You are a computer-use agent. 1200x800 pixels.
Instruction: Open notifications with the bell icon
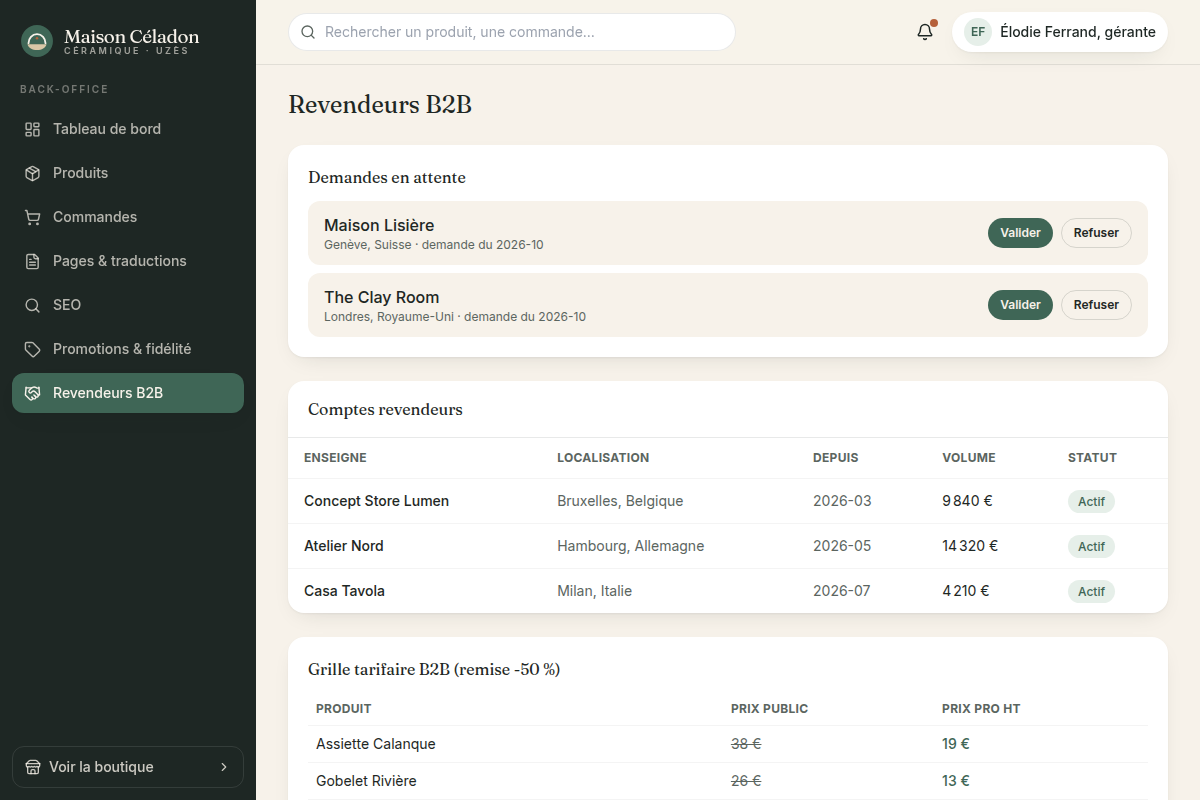pos(925,32)
